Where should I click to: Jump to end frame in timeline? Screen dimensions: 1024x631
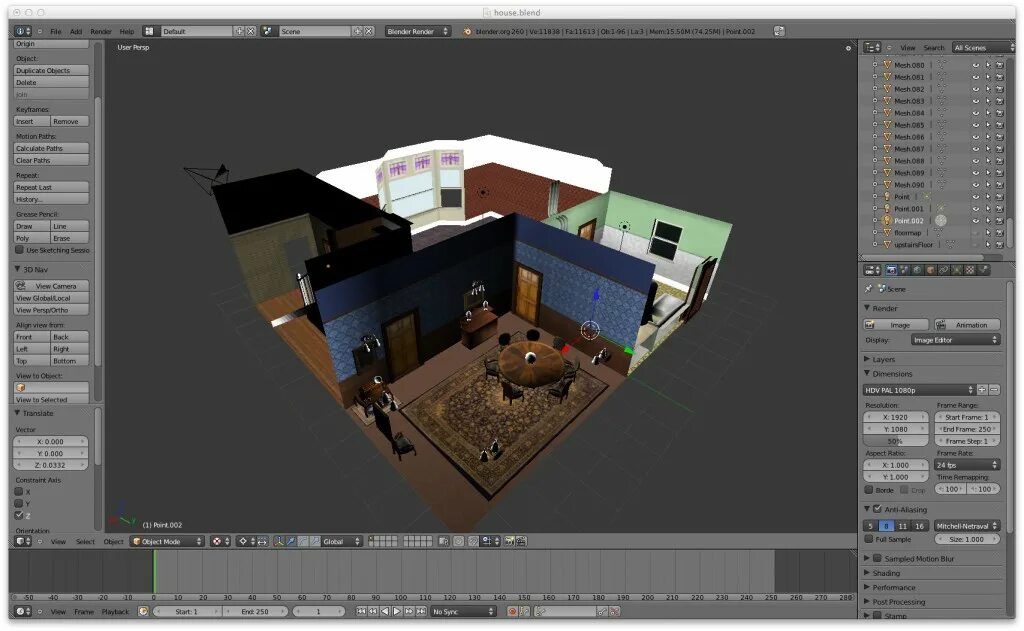(421, 611)
